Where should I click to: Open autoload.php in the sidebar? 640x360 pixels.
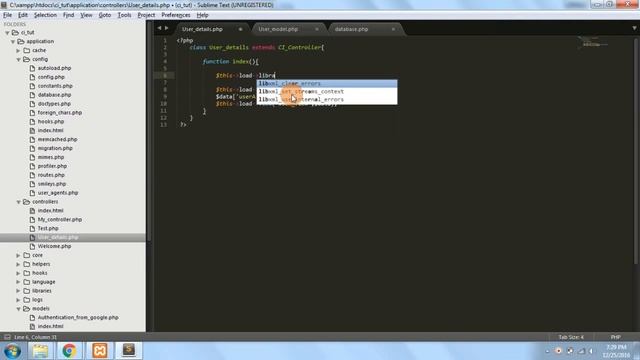point(54,68)
